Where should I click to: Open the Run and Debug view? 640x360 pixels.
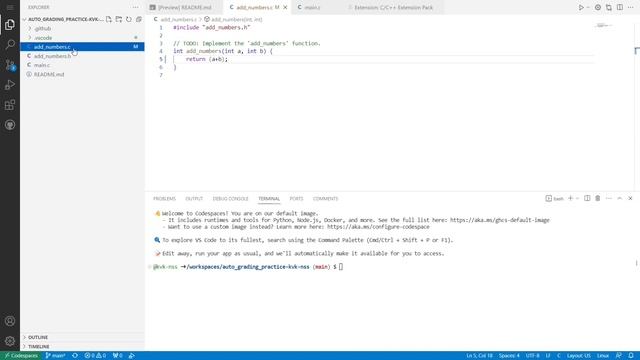click(x=10, y=84)
